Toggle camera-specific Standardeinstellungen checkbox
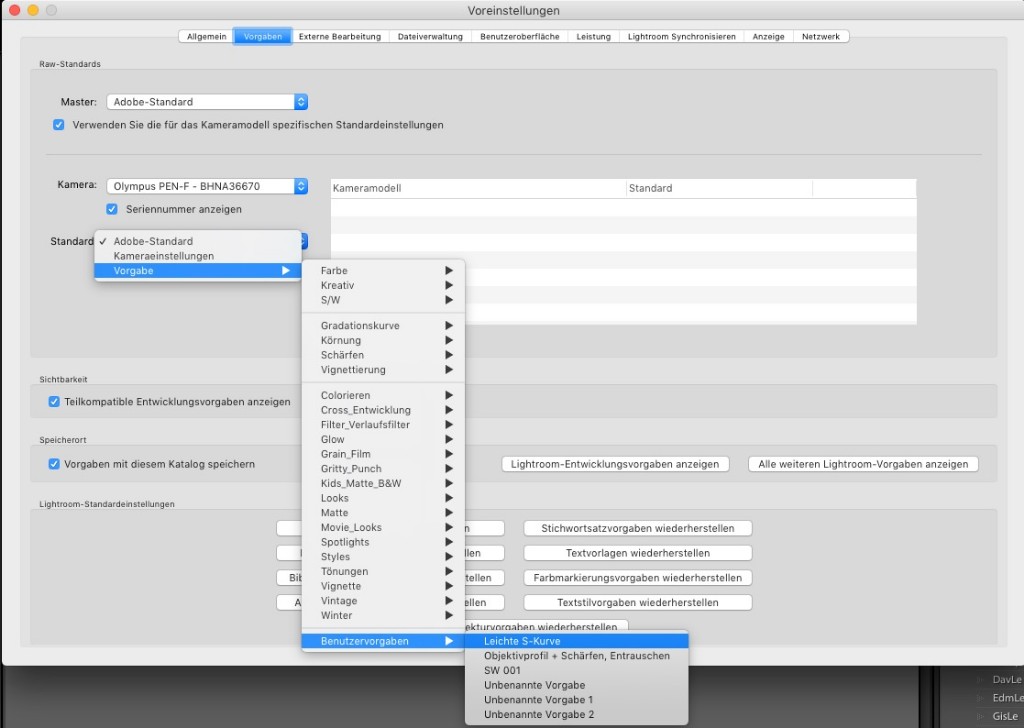This screenshot has height=728, width=1024. point(59,125)
